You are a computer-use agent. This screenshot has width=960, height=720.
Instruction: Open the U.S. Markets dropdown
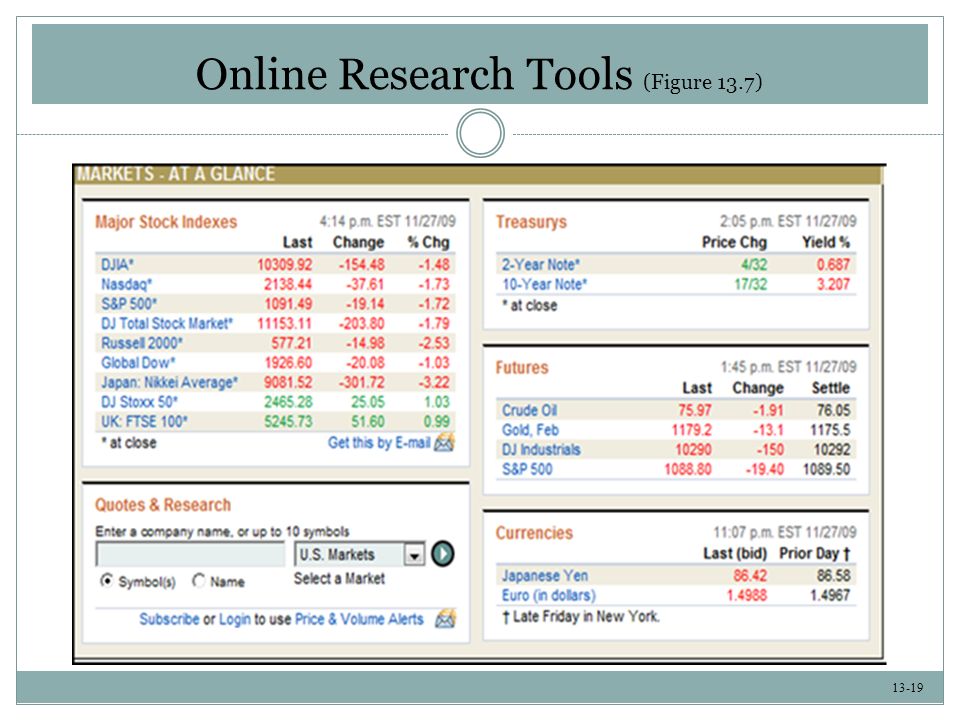pyautogui.click(x=359, y=555)
